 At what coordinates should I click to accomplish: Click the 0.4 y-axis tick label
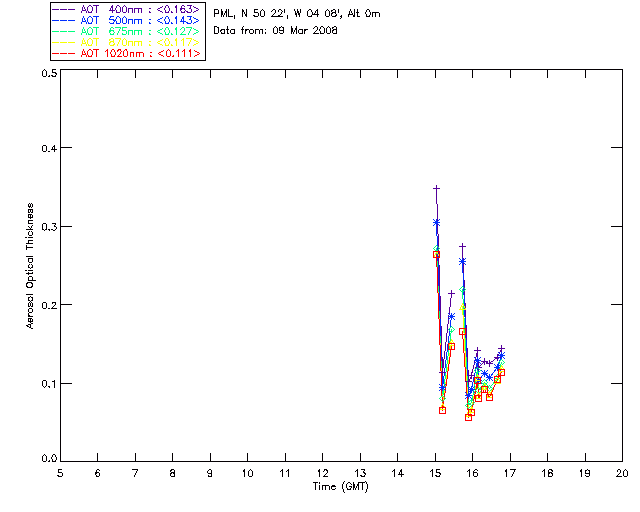[x=49, y=148]
